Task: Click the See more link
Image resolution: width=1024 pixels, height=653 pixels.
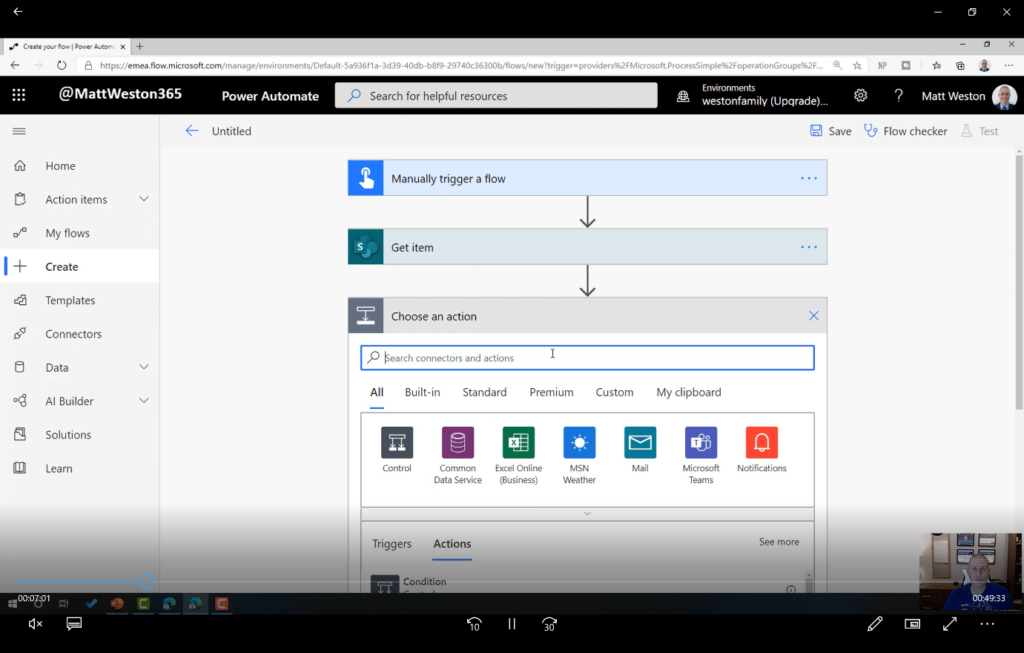Action: click(779, 542)
